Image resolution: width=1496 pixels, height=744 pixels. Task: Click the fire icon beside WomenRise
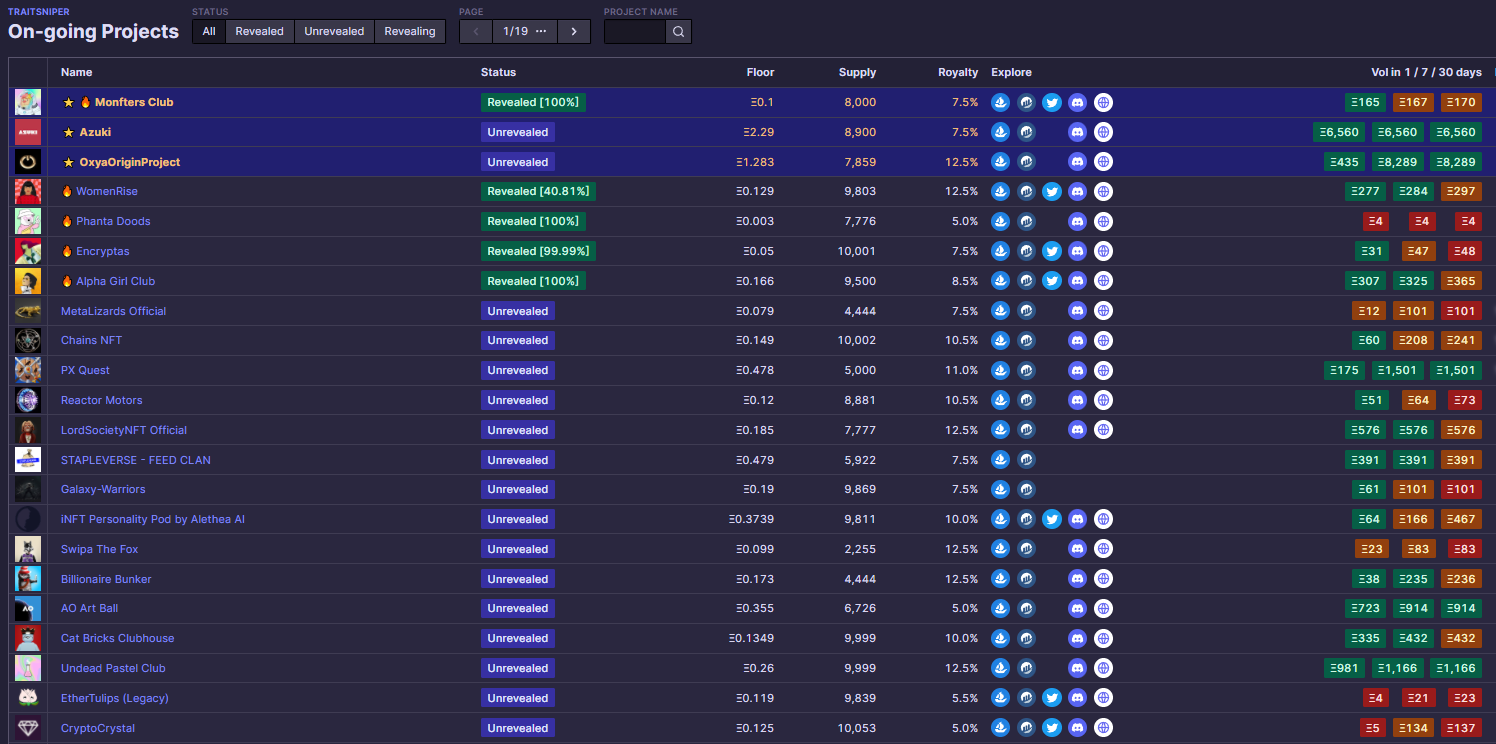tap(68, 191)
